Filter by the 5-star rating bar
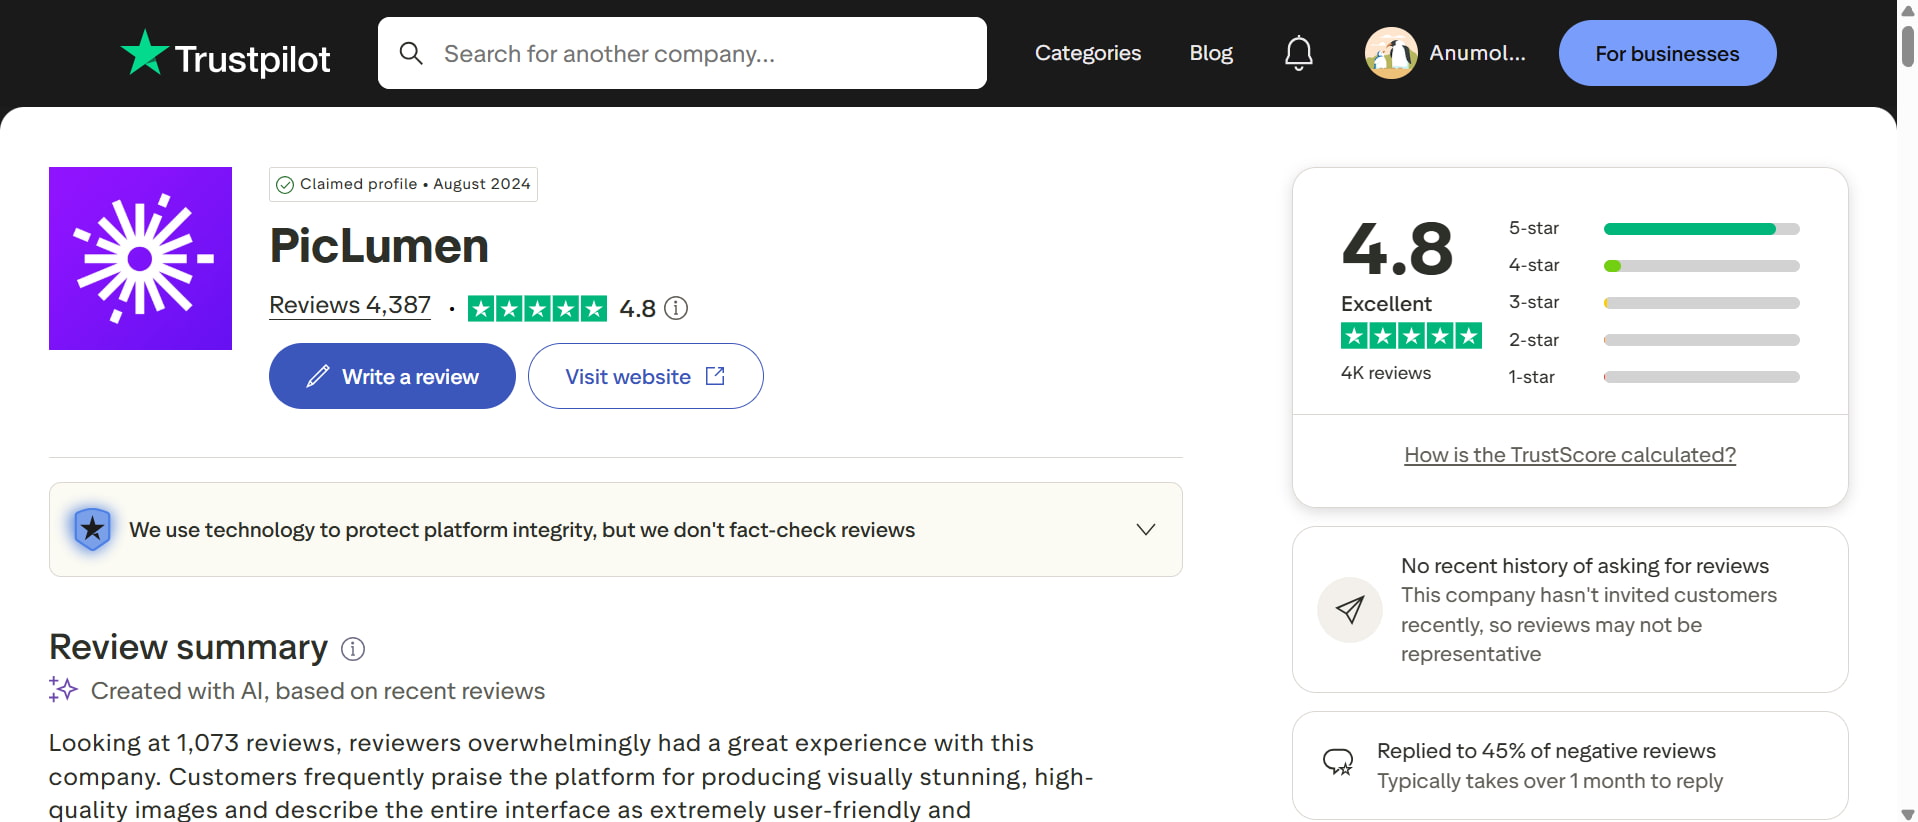Image resolution: width=1918 pixels, height=822 pixels. (x=1701, y=229)
